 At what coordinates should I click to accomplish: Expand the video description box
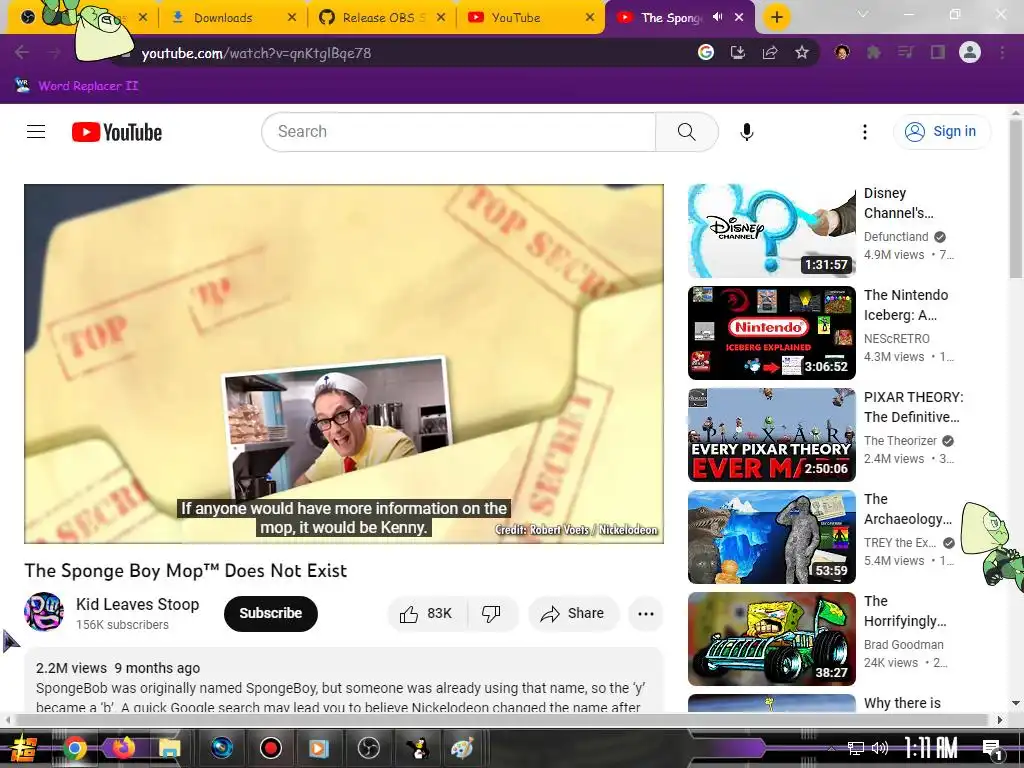click(344, 680)
